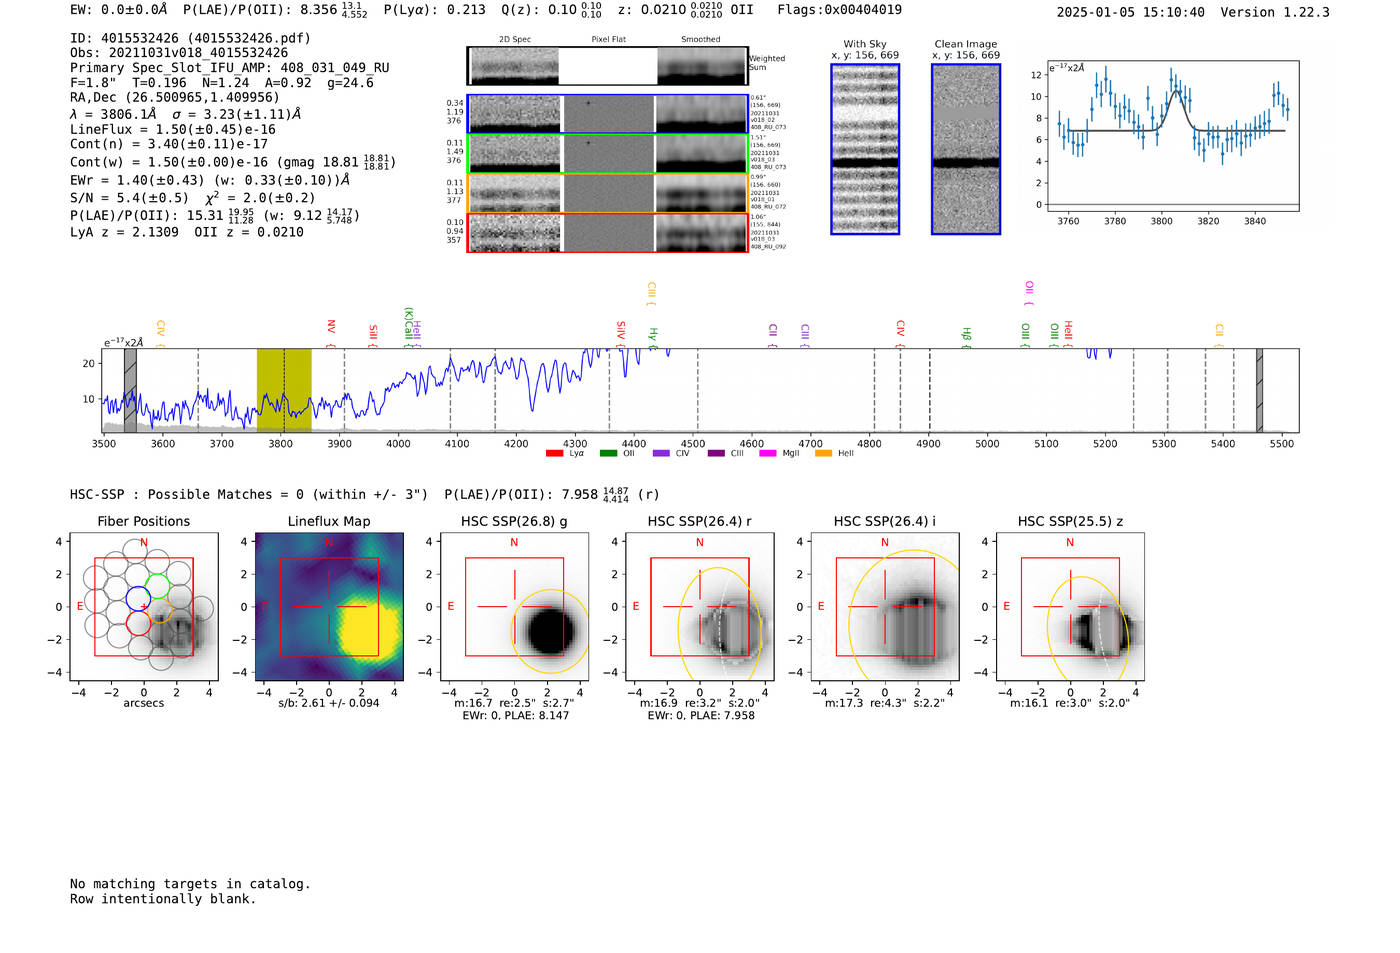Image resolution: width=1400 pixels, height=953 pixels.
Task: Open the HSC SSP(26.4) r image
Action: point(700,607)
